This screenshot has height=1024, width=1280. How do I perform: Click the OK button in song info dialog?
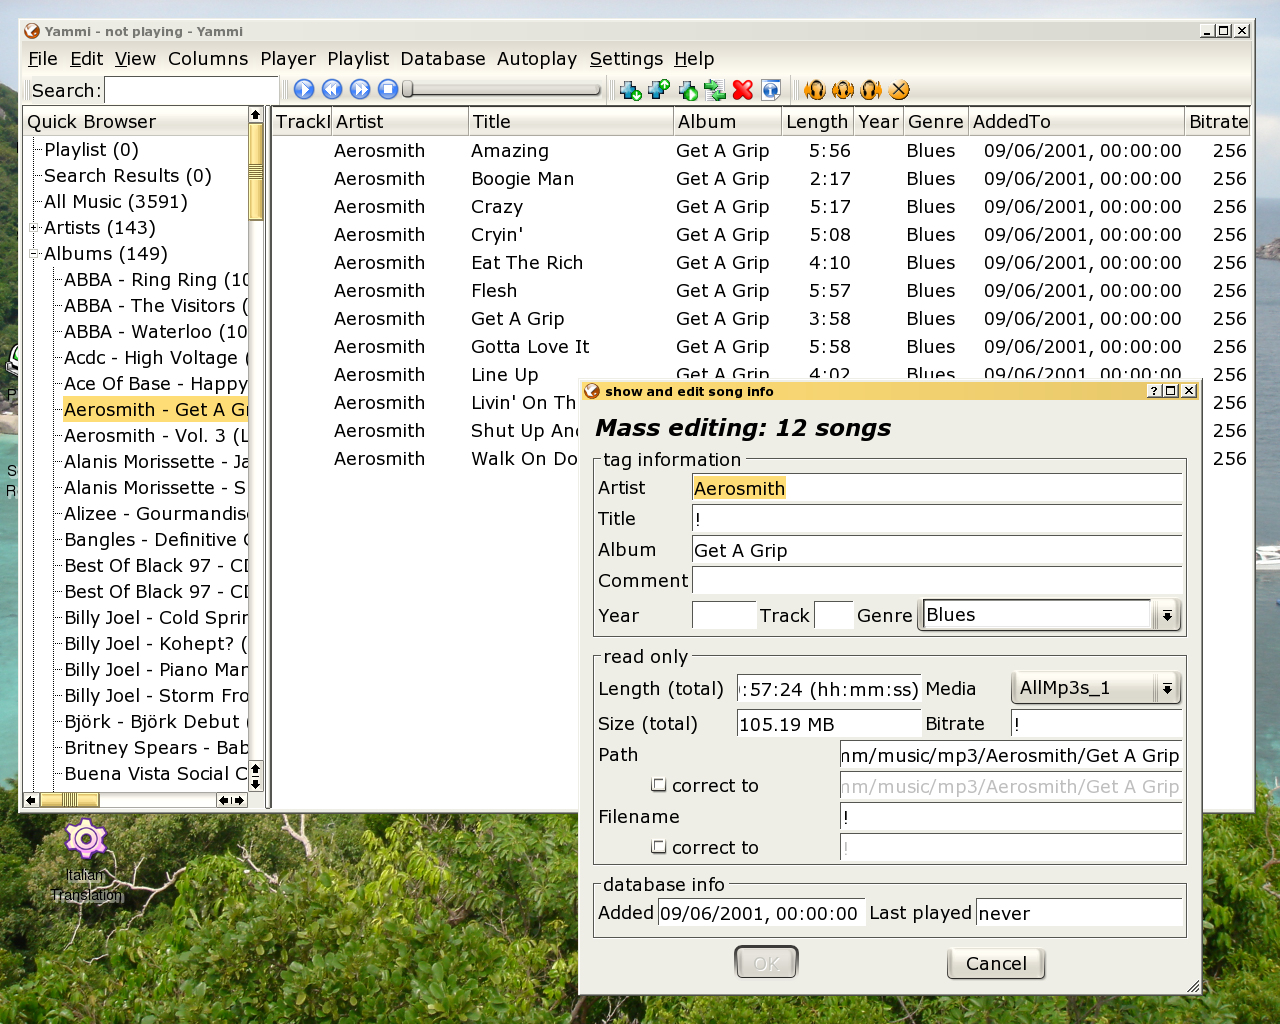pos(766,964)
